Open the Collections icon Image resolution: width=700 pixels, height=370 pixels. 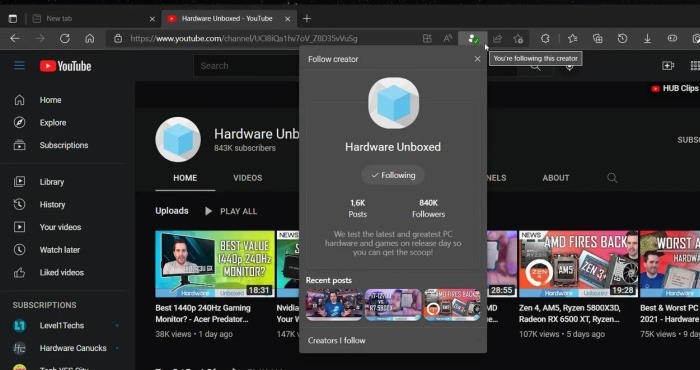tap(598, 39)
